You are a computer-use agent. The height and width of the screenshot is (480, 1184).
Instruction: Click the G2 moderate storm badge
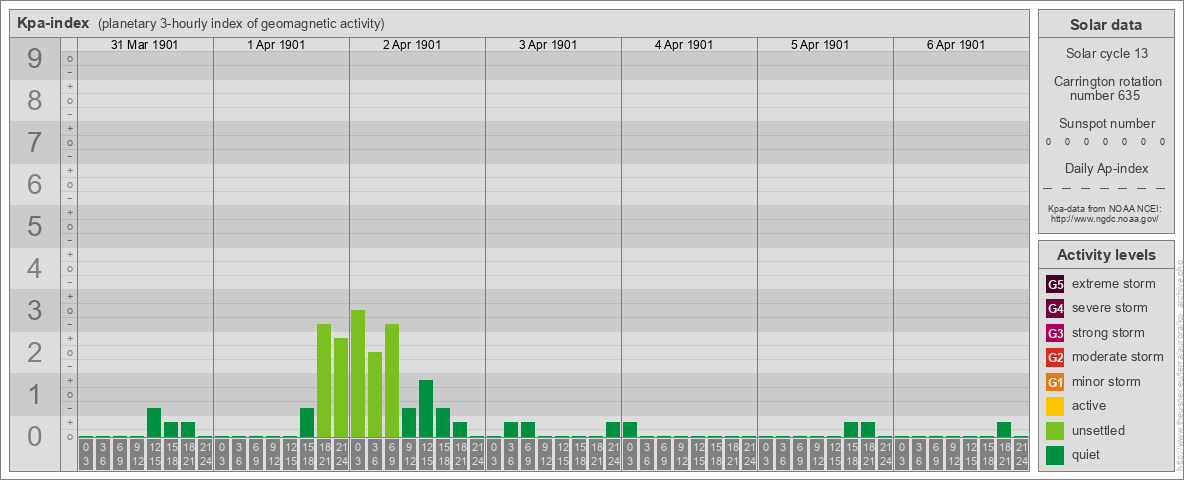(x=1055, y=357)
